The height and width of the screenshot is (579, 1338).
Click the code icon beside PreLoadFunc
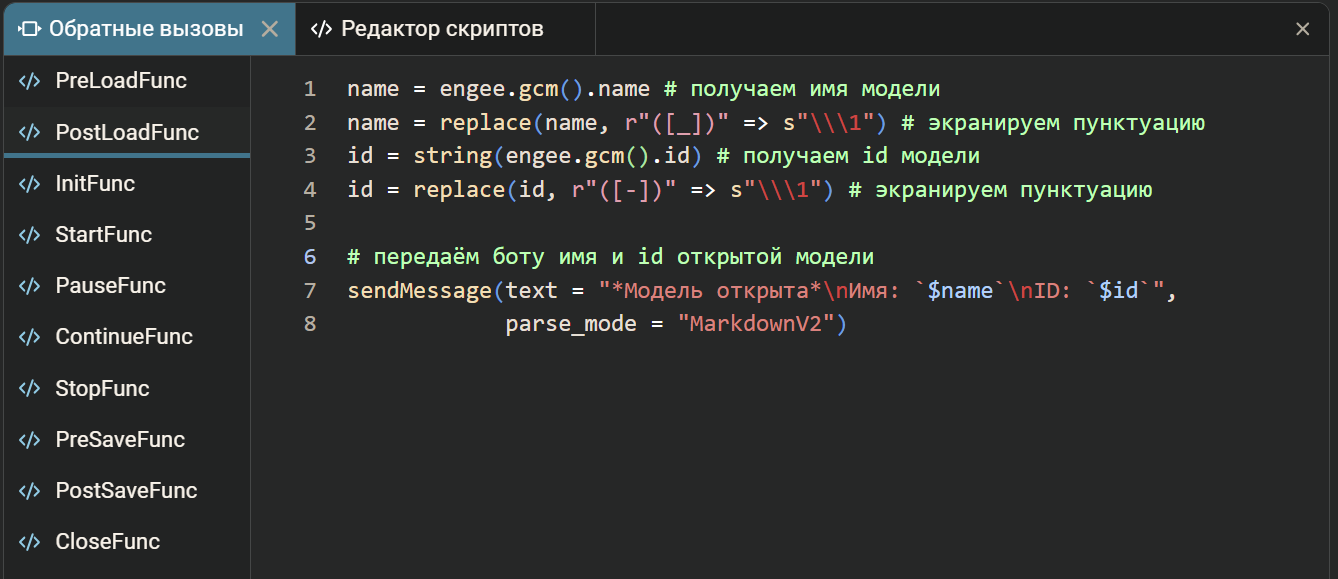[x=30, y=81]
